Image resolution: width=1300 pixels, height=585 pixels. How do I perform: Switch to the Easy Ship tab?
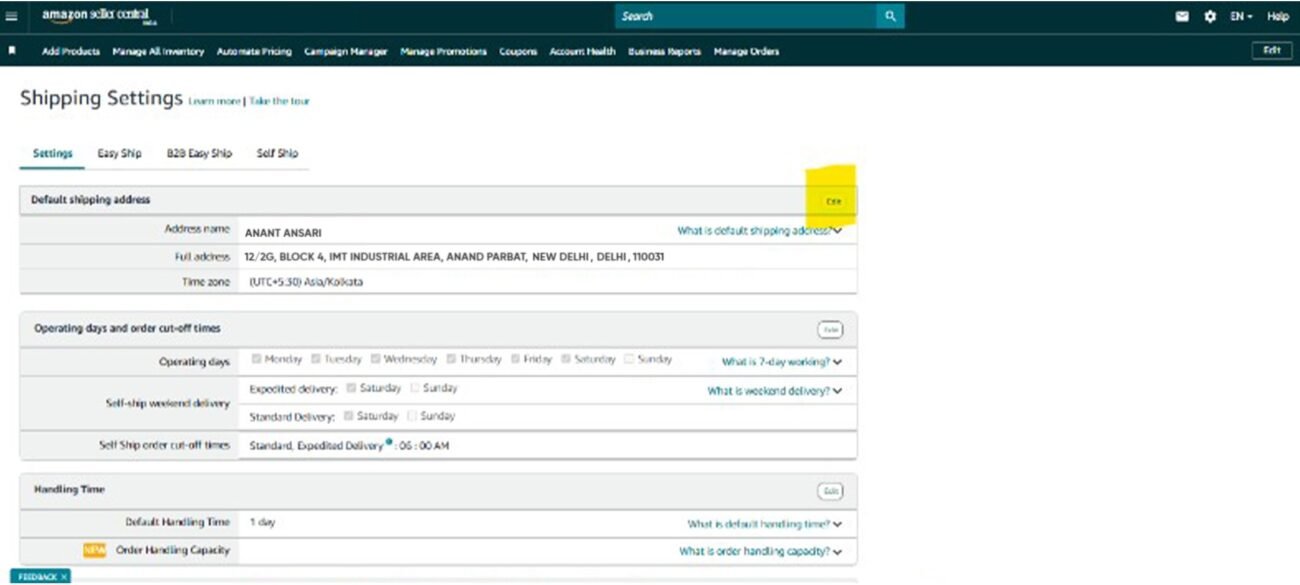click(x=119, y=154)
